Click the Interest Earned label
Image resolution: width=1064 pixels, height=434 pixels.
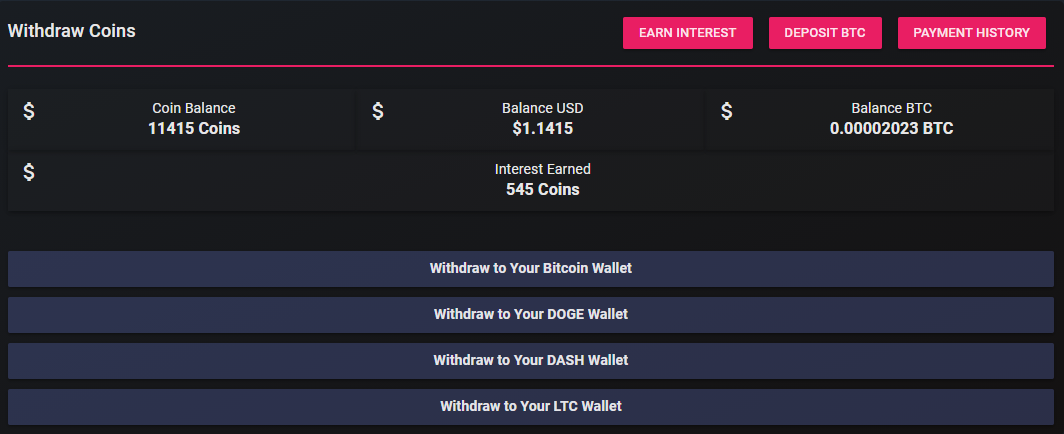[543, 169]
